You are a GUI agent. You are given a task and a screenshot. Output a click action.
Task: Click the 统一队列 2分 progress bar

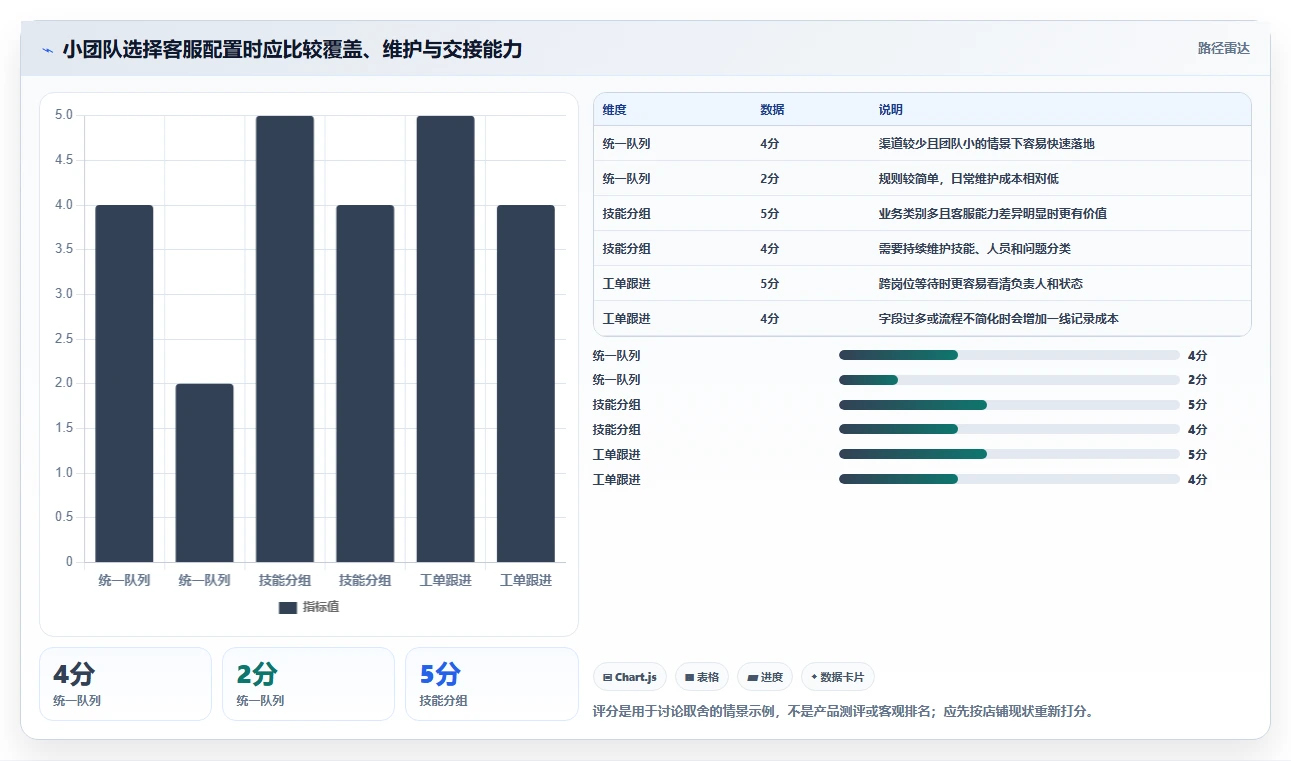coord(1010,380)
